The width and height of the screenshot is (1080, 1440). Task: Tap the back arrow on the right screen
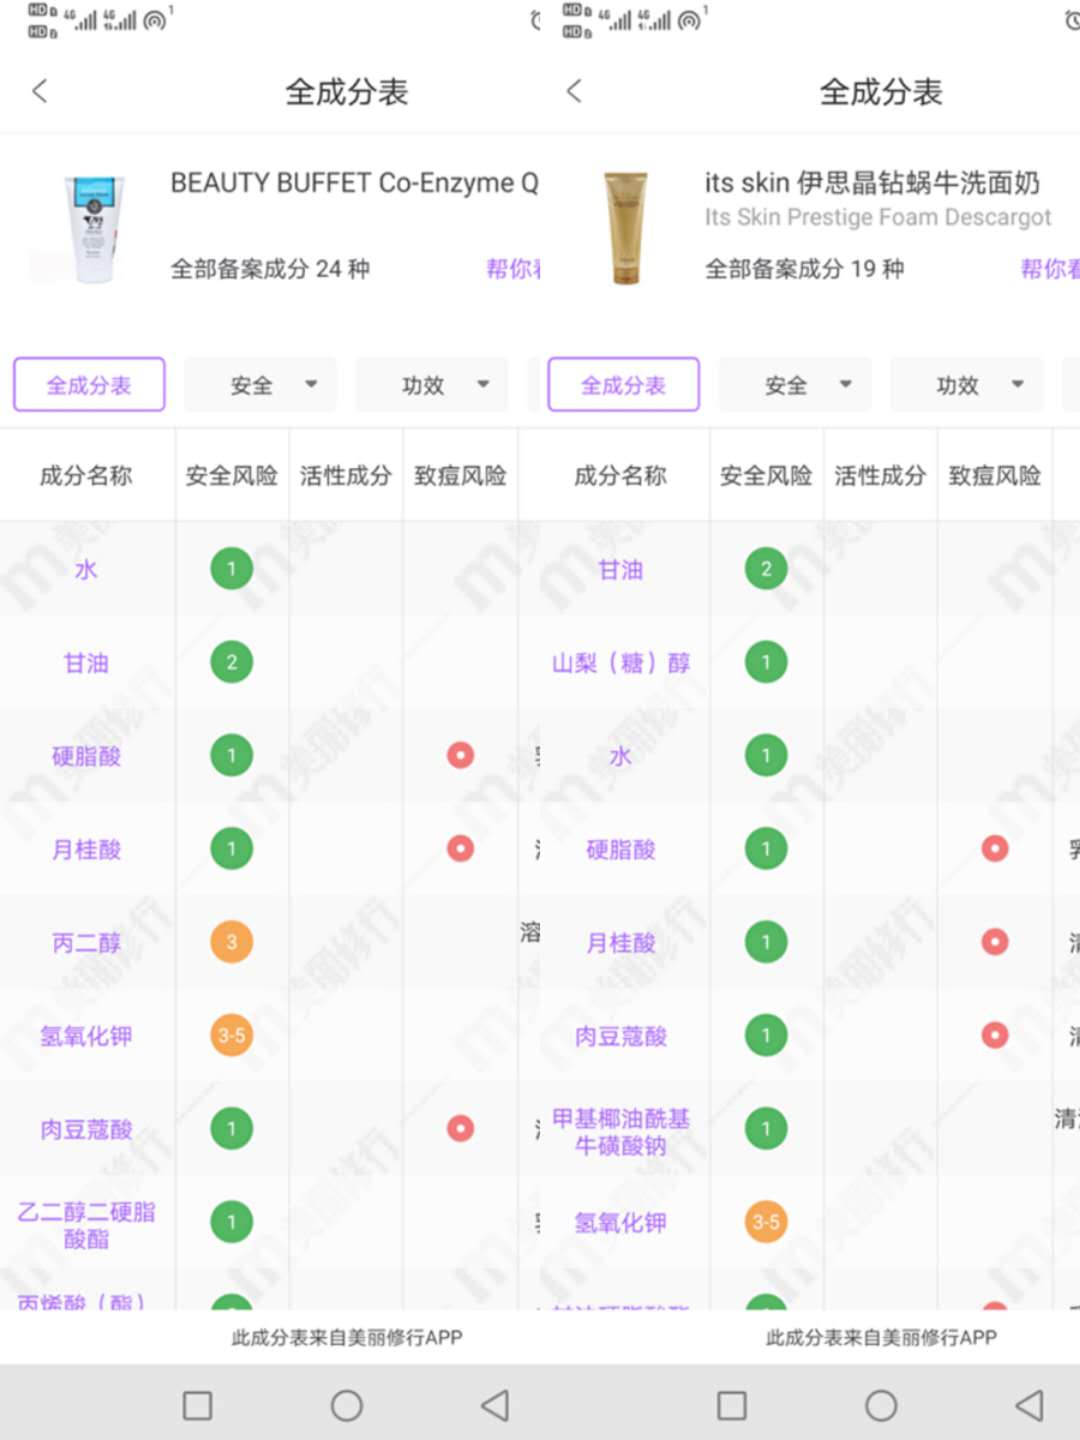[574, 90]
